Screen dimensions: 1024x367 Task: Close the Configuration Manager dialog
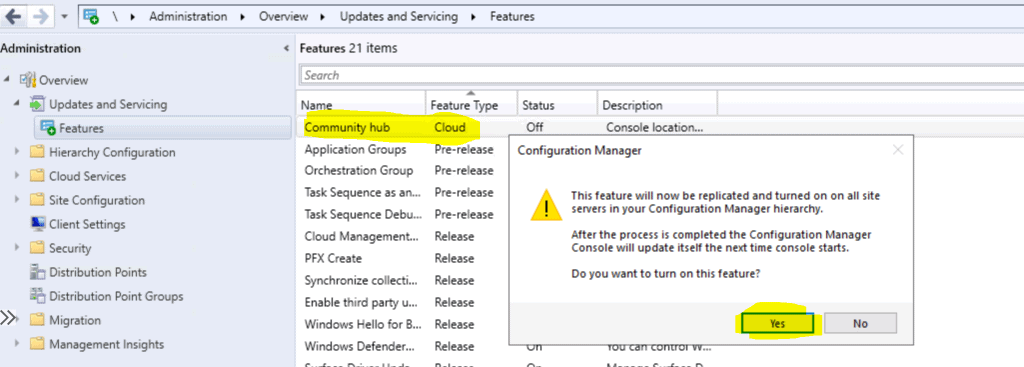coord(898,150)
